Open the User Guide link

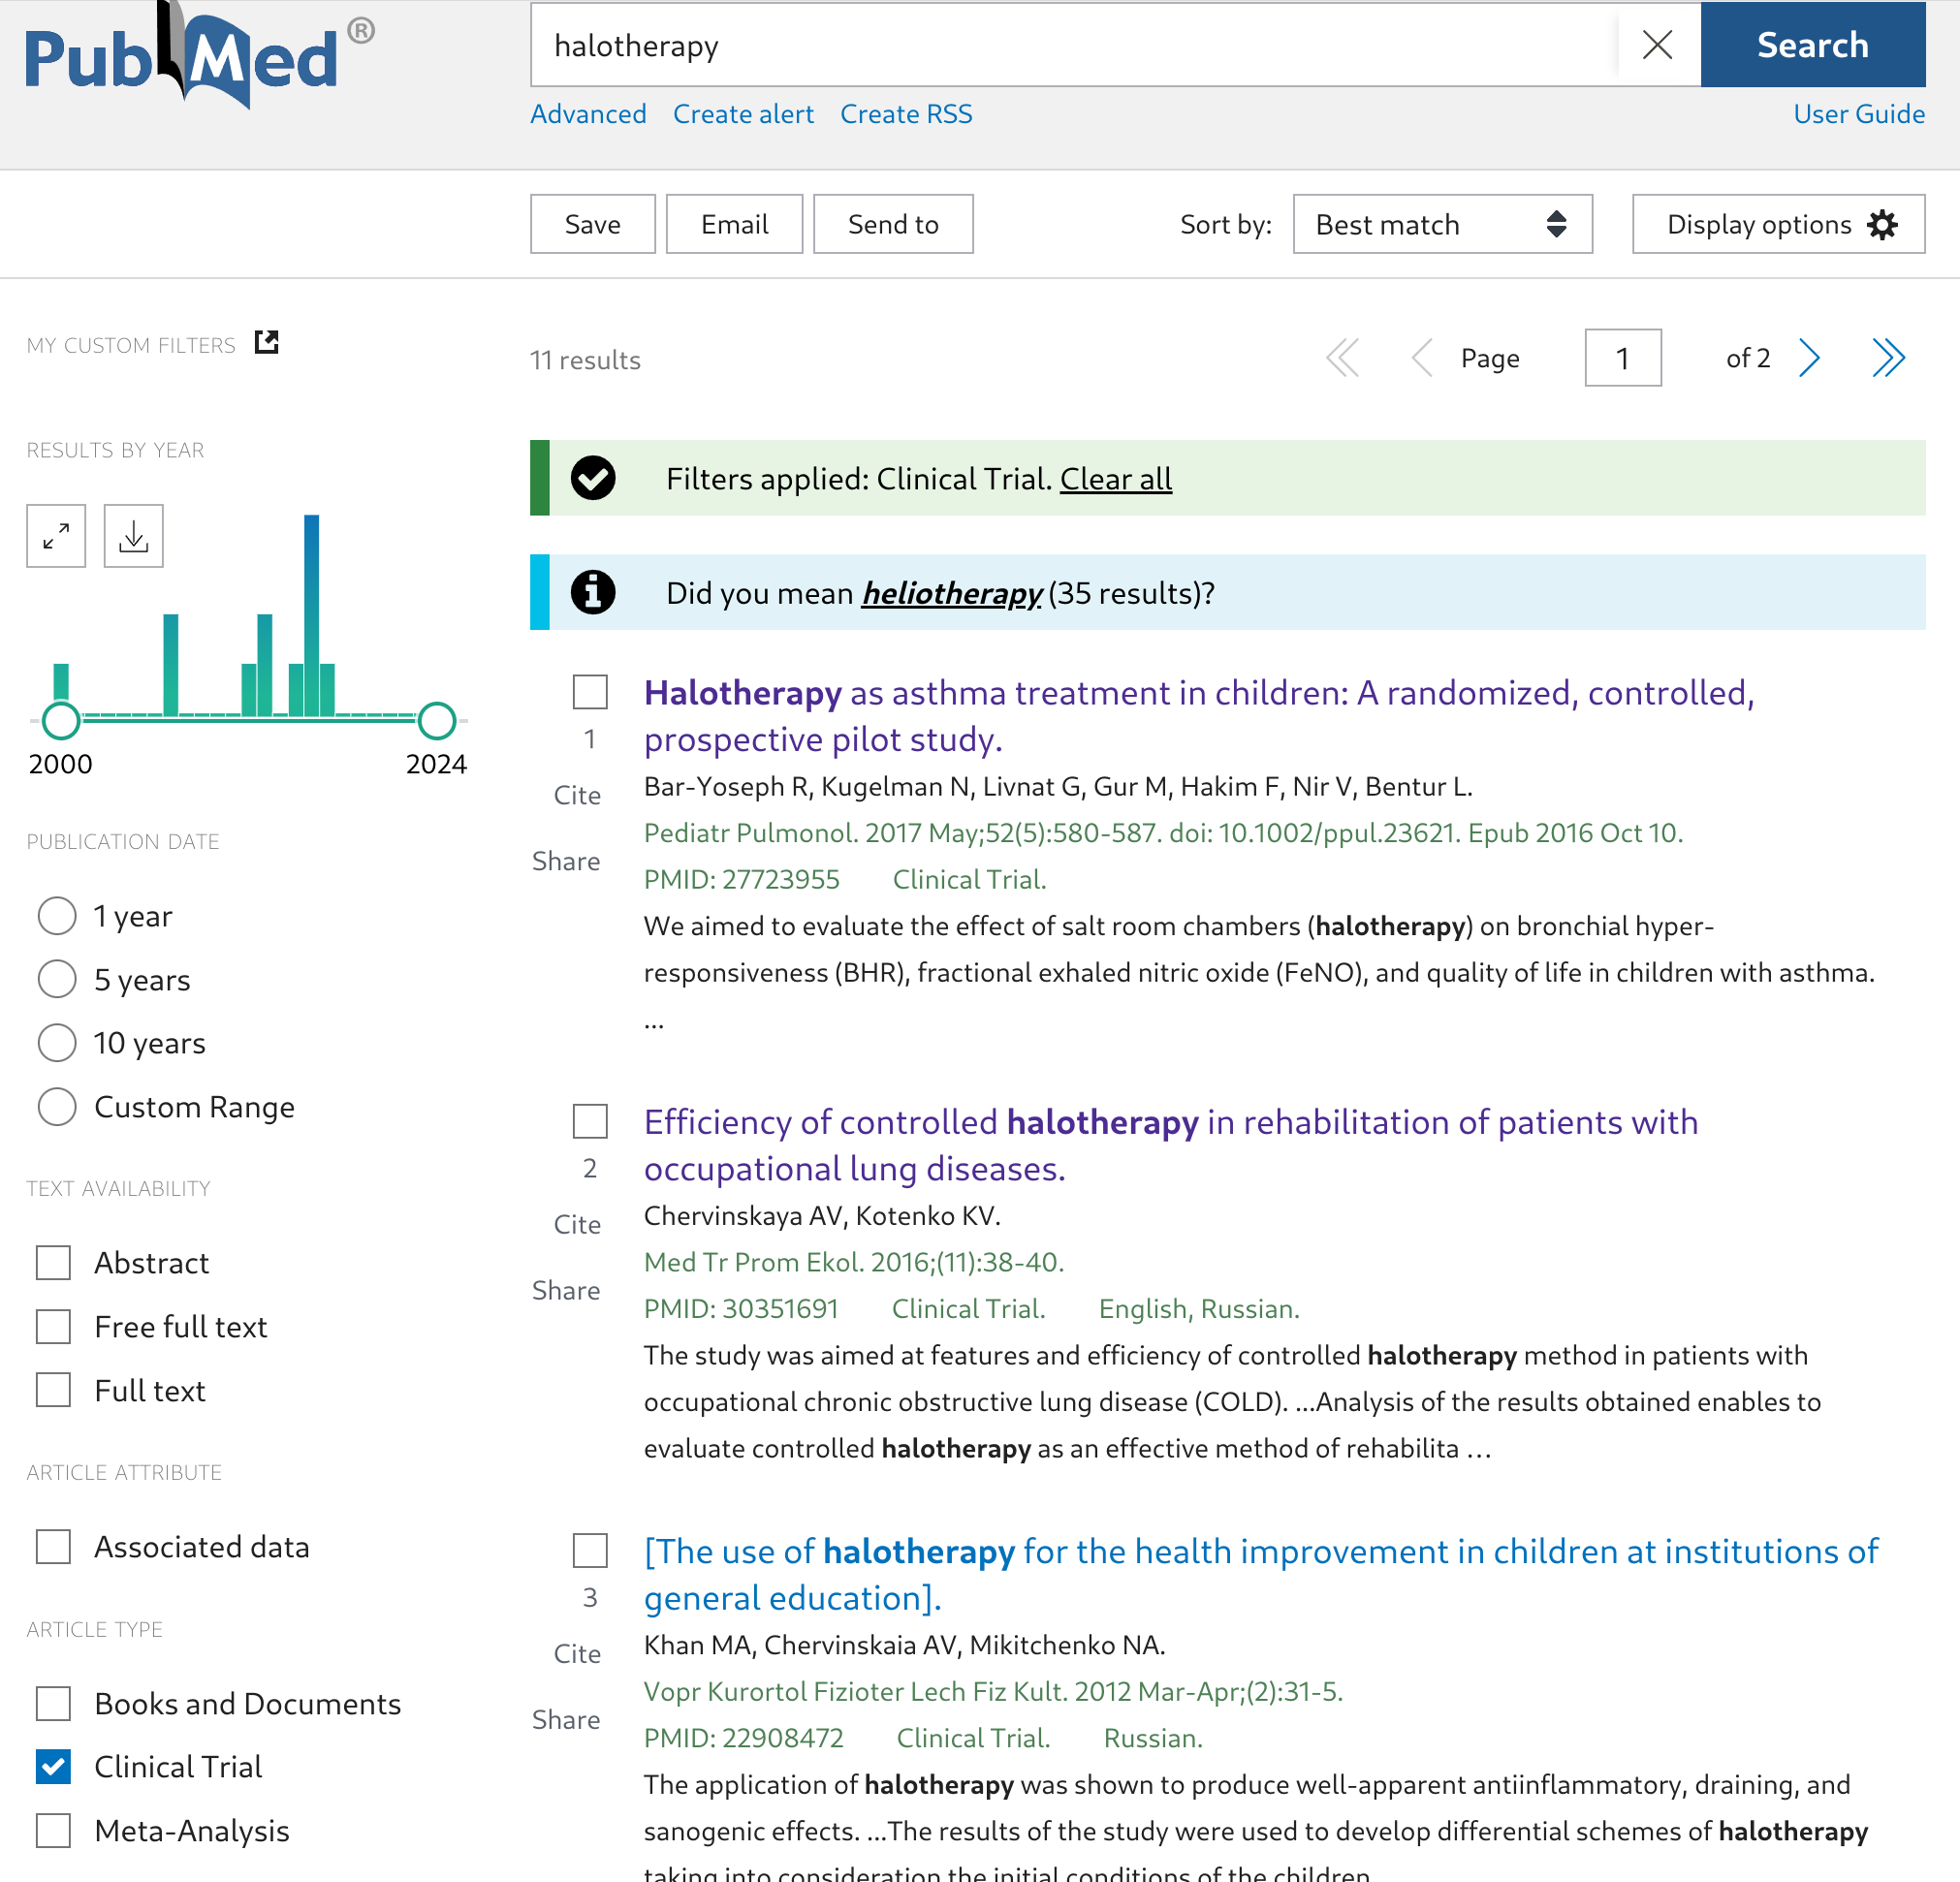coord(1859,114)
